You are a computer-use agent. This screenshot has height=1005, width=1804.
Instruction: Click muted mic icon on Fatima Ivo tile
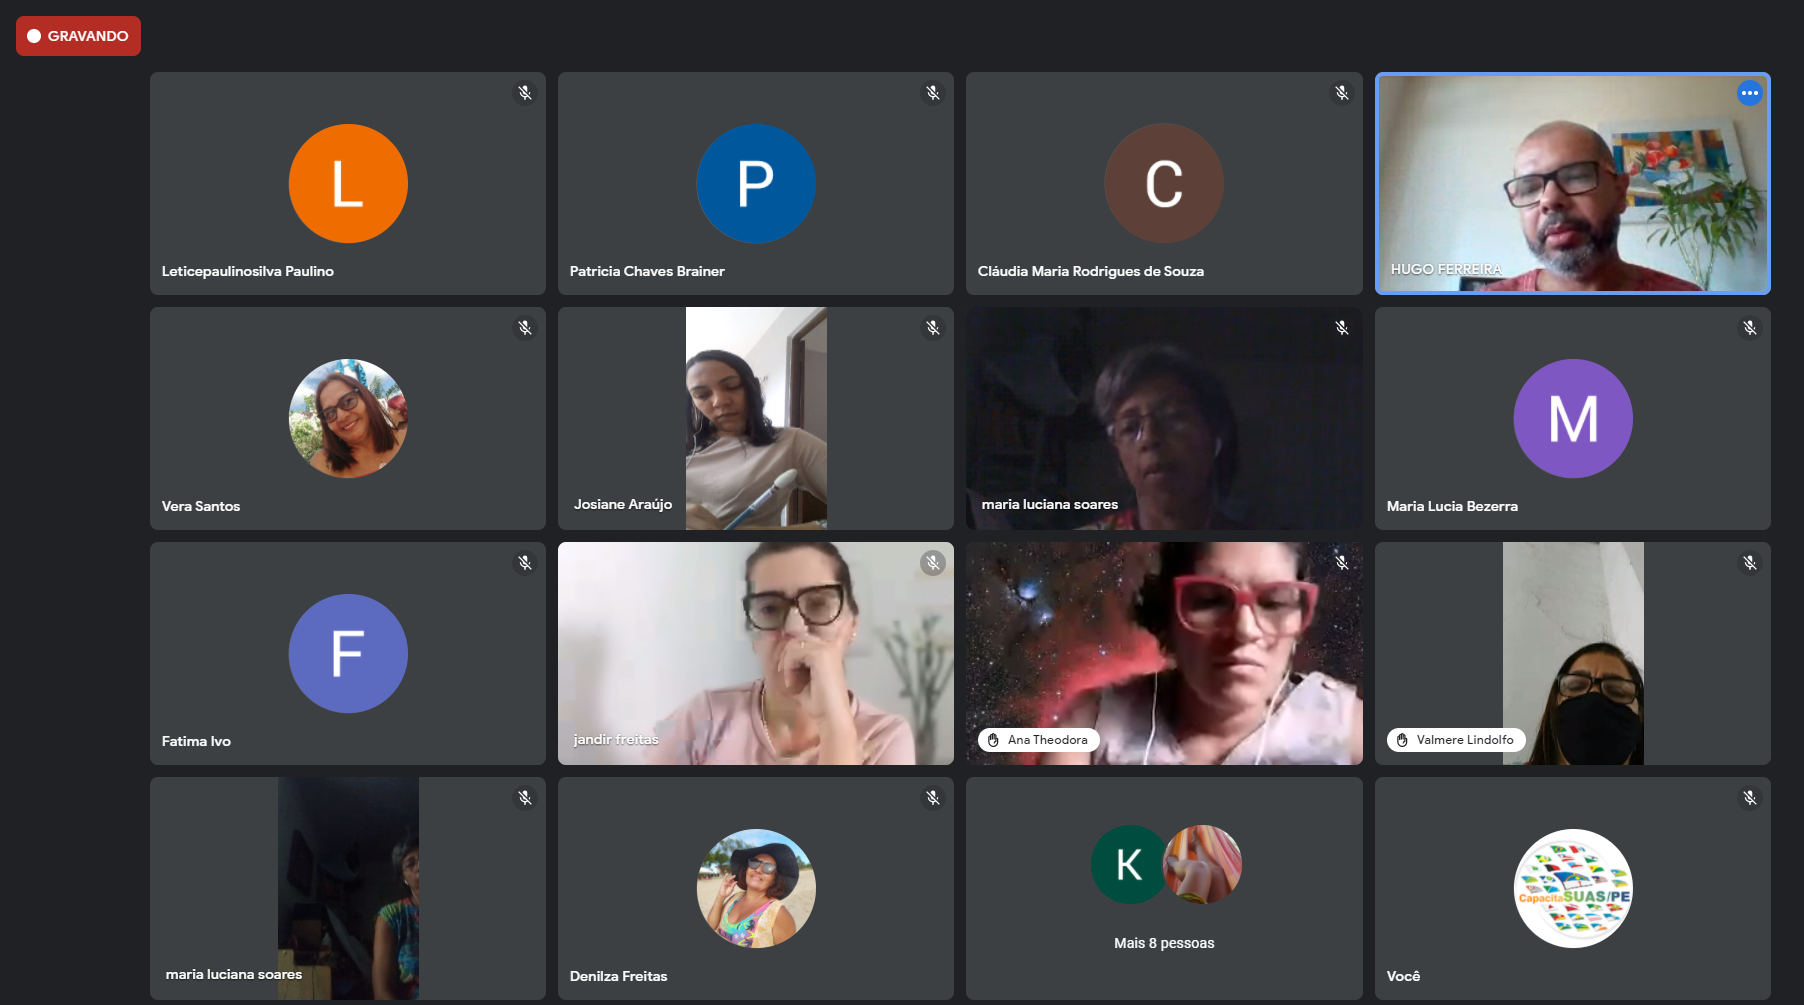click(x=525, y=563)
